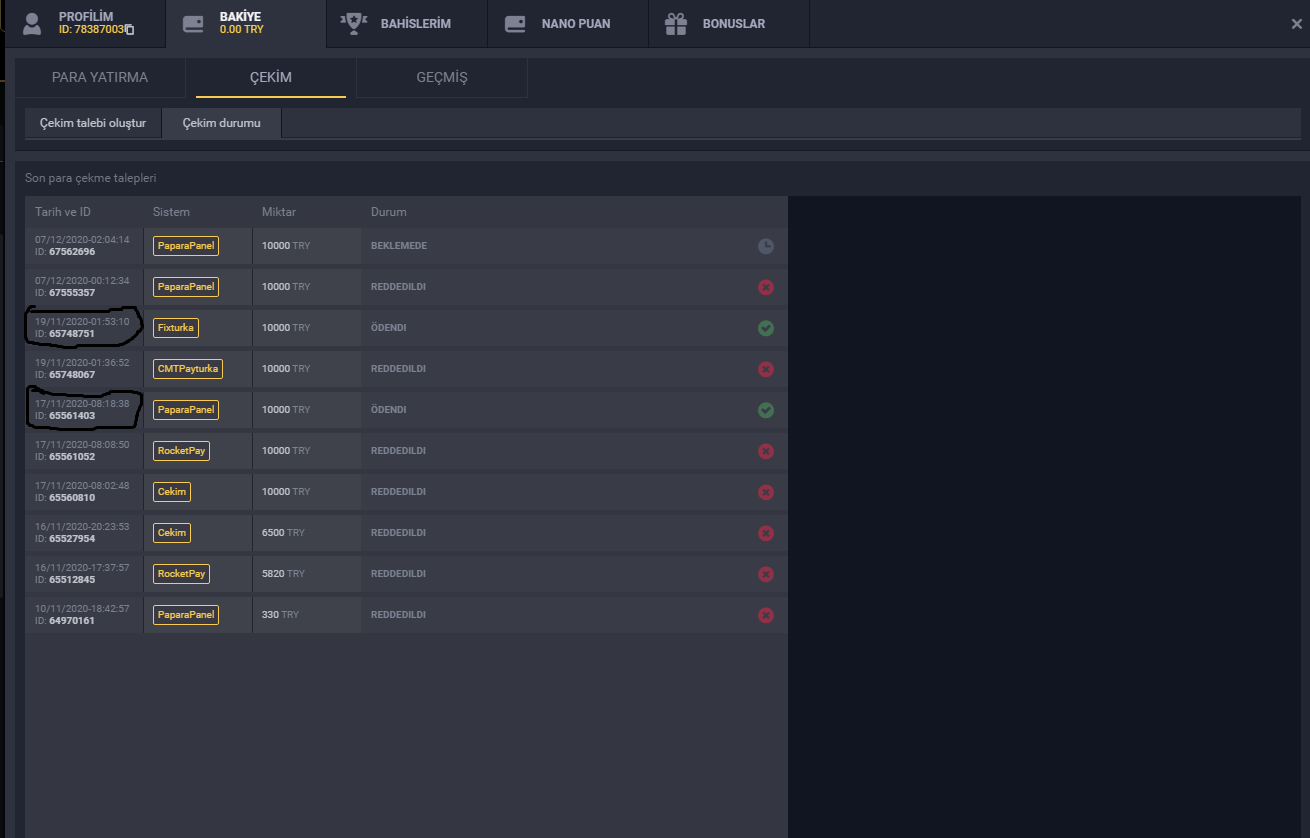Click Cekim tag for ID 65560810
The image size is (1310, 838).
tap(172, 492)
